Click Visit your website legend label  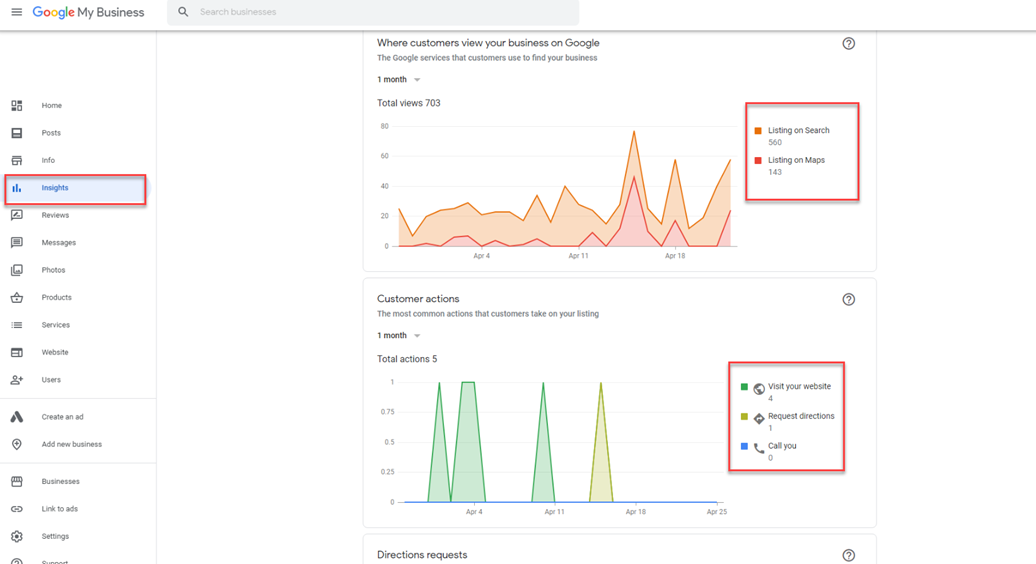pos(799,386)
